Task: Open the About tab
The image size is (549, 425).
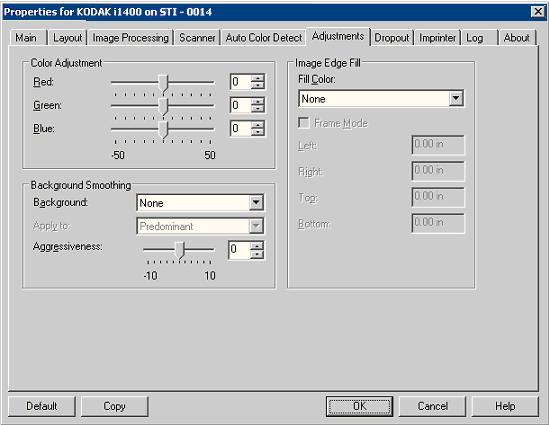Action: coord(516,38)
